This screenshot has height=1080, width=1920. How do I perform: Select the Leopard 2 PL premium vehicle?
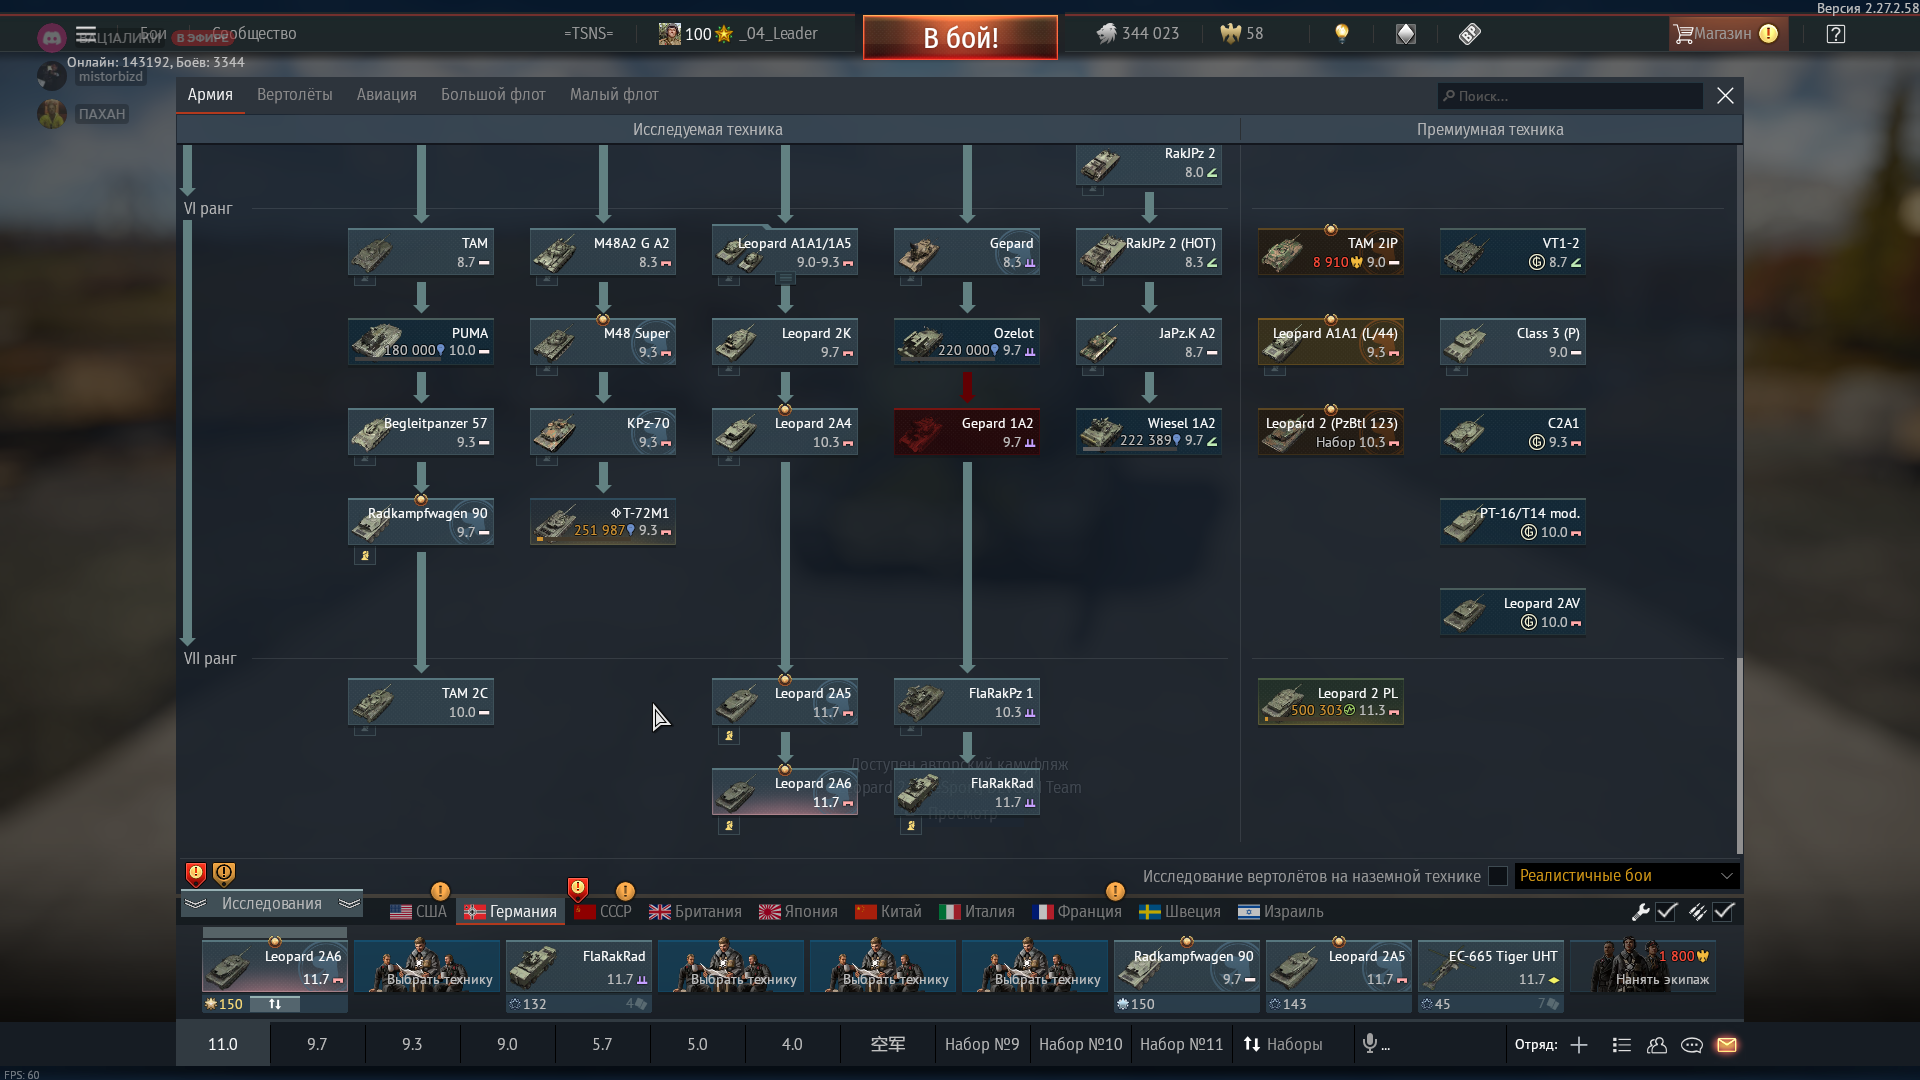click(1331, 702)
